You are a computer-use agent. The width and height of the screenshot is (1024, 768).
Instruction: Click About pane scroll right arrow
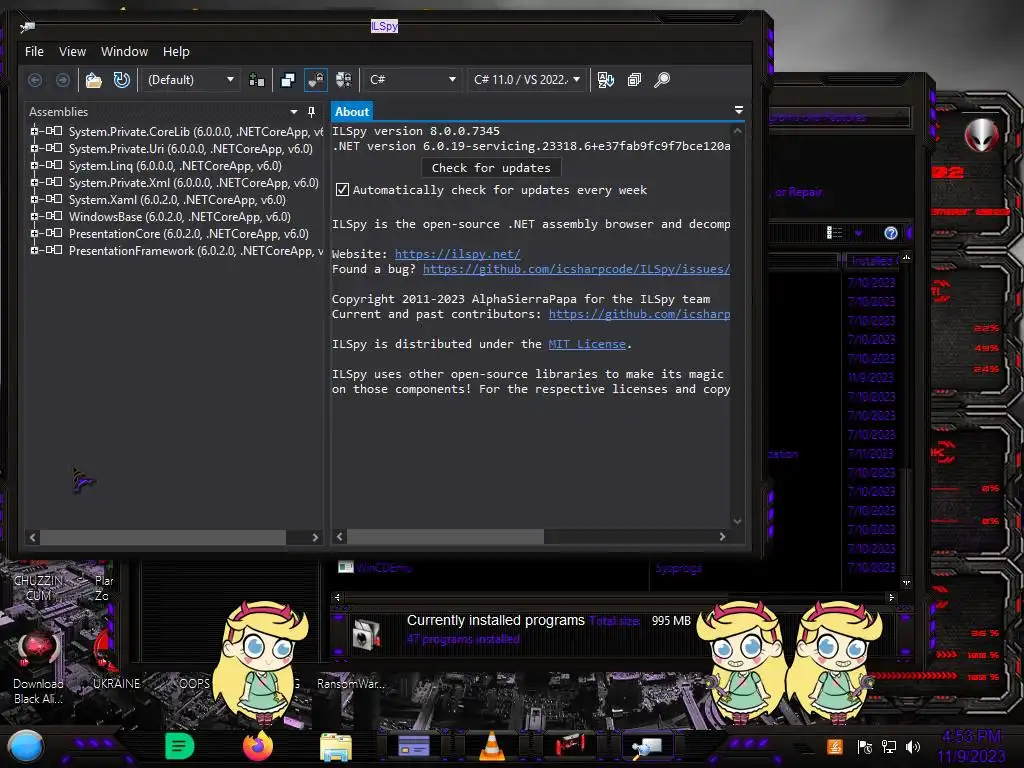[x=722, y=537]
